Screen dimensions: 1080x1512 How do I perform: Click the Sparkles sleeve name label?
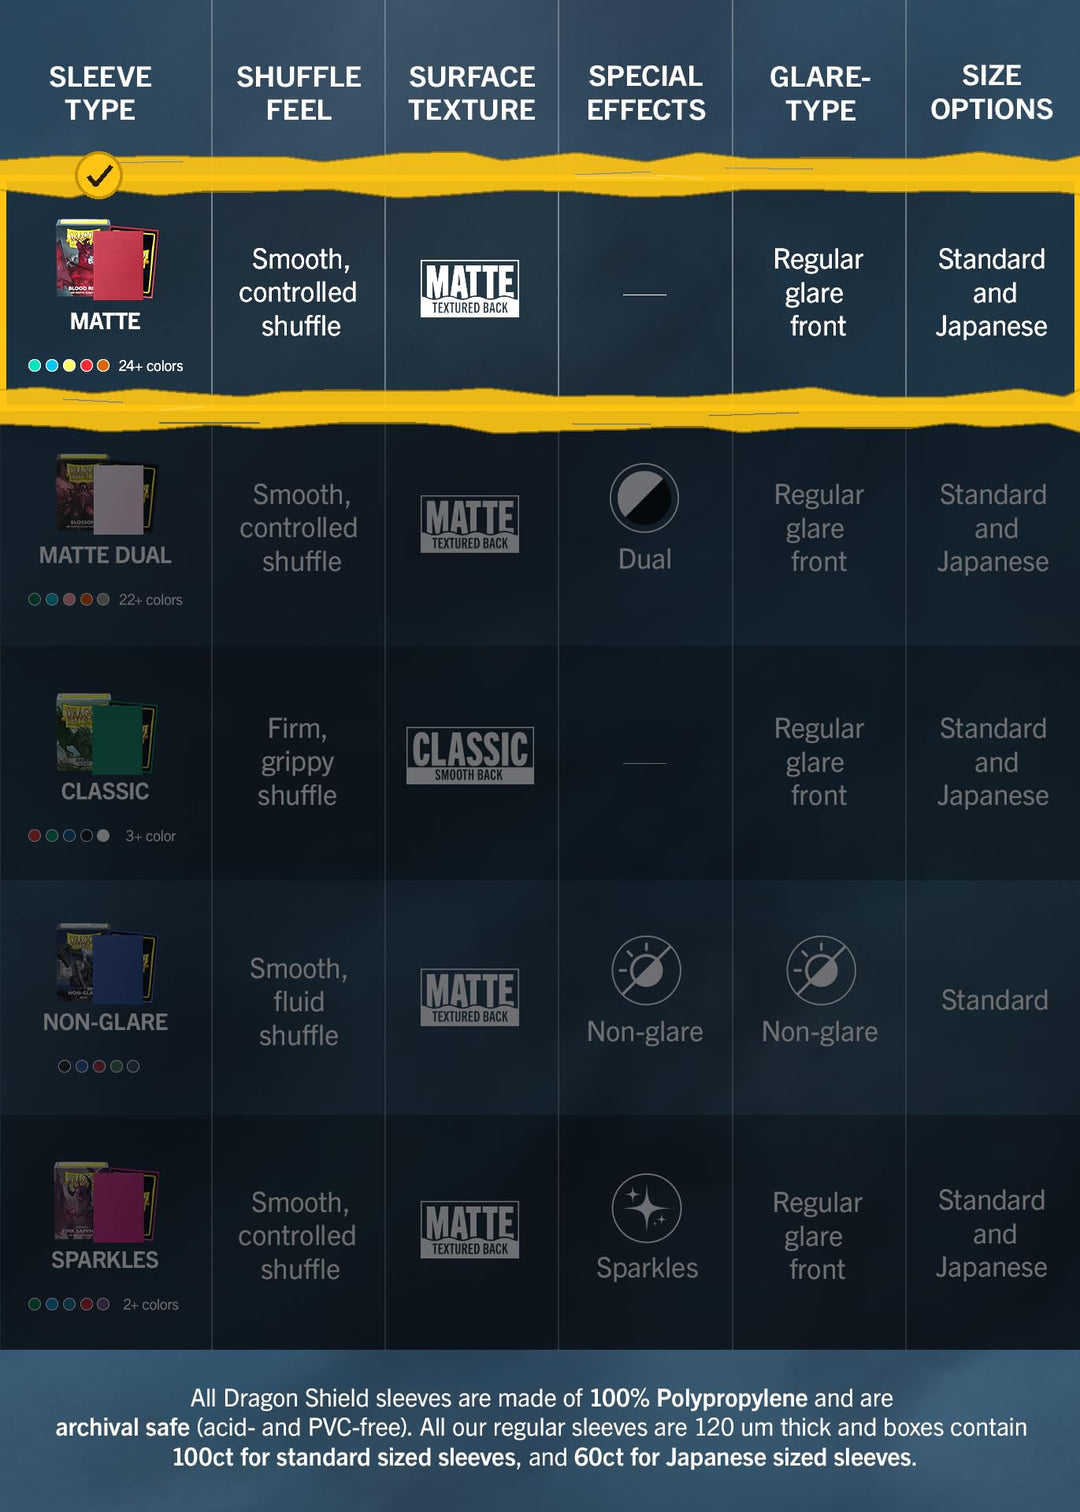[105, 1260]
